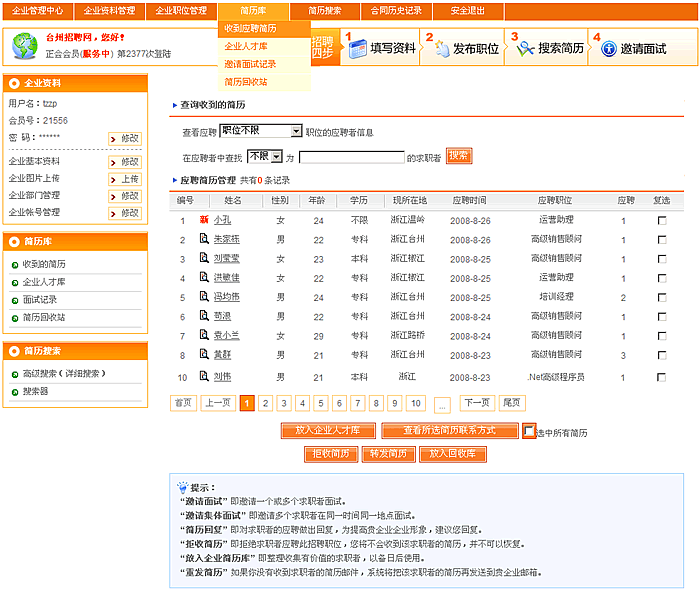700x601 pixels.
Task: Click the 放入企业人才库 button
Action: (x=327, y=431)
